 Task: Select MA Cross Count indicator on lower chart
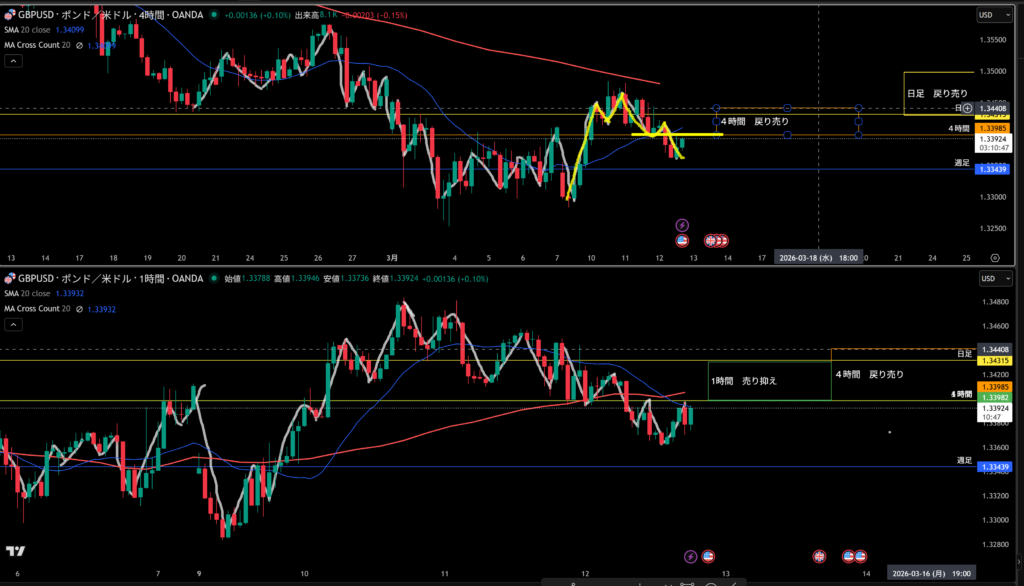pos(36,308)
